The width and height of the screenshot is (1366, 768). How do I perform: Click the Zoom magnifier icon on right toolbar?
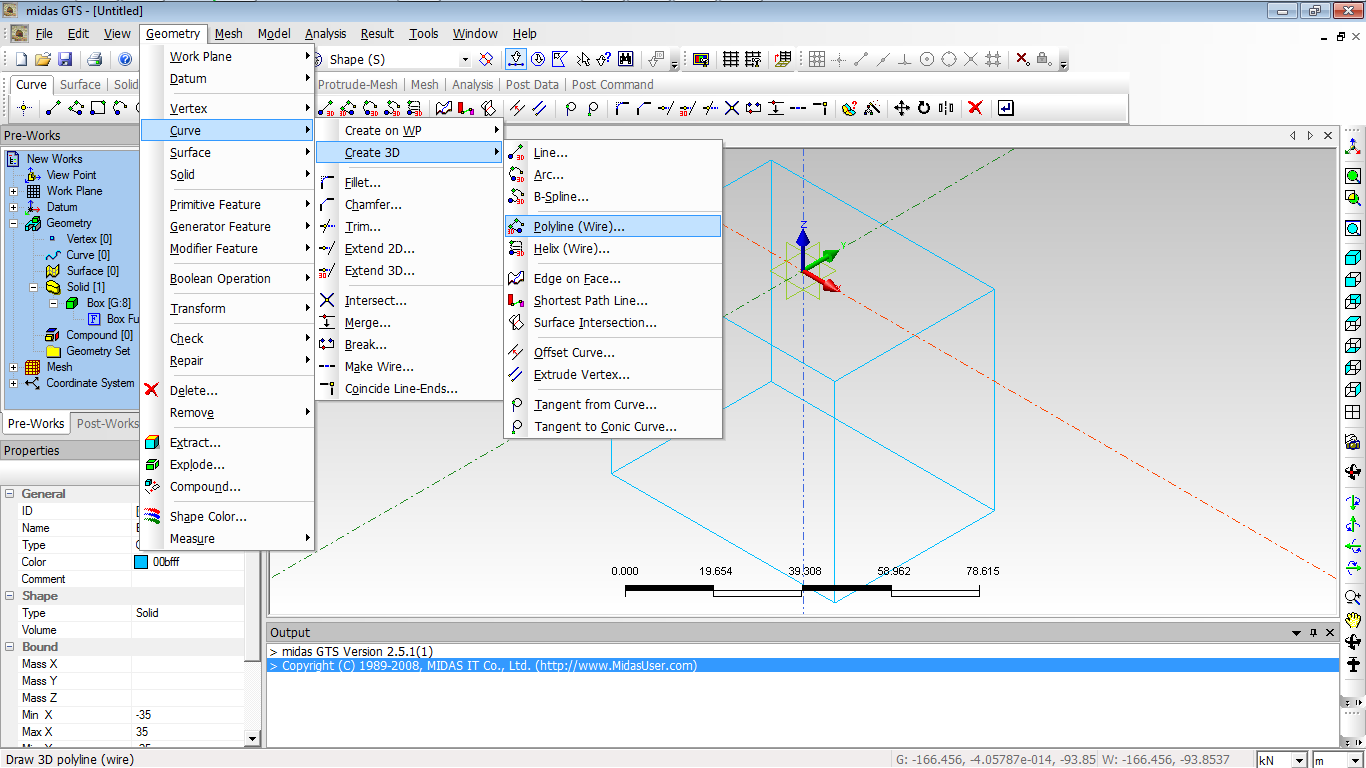click(1353, 598)
